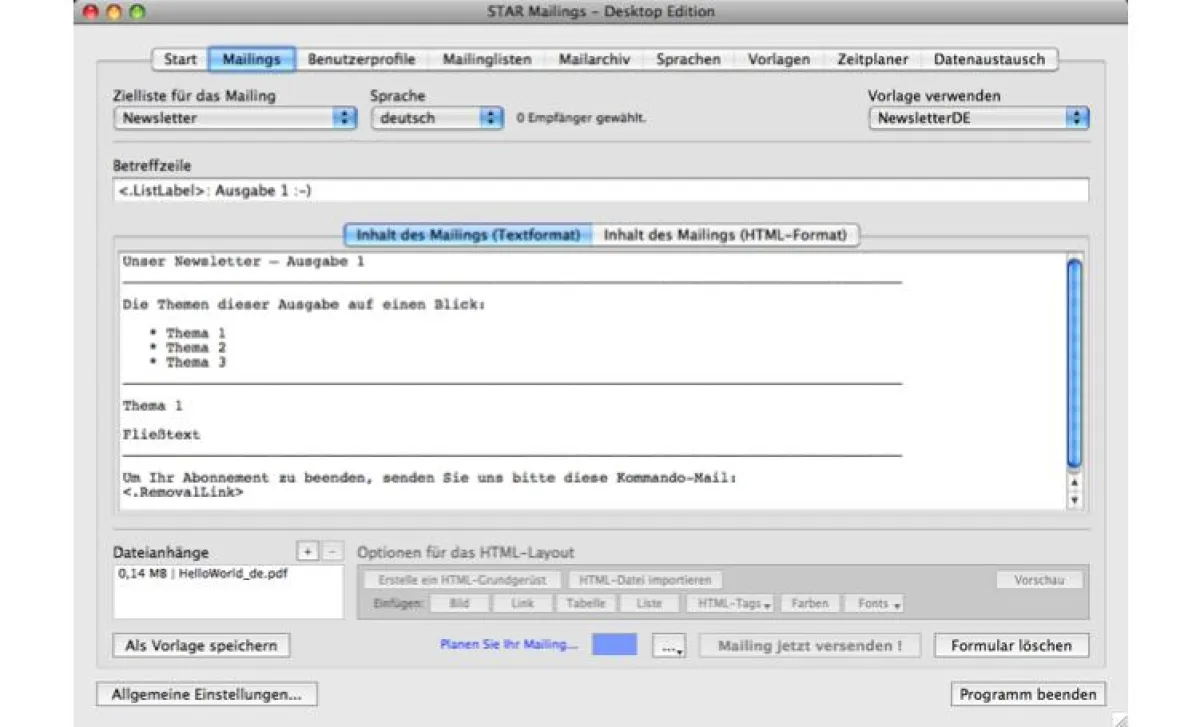
Task: Click Formular löschen button
Action: pos(1011,646)
